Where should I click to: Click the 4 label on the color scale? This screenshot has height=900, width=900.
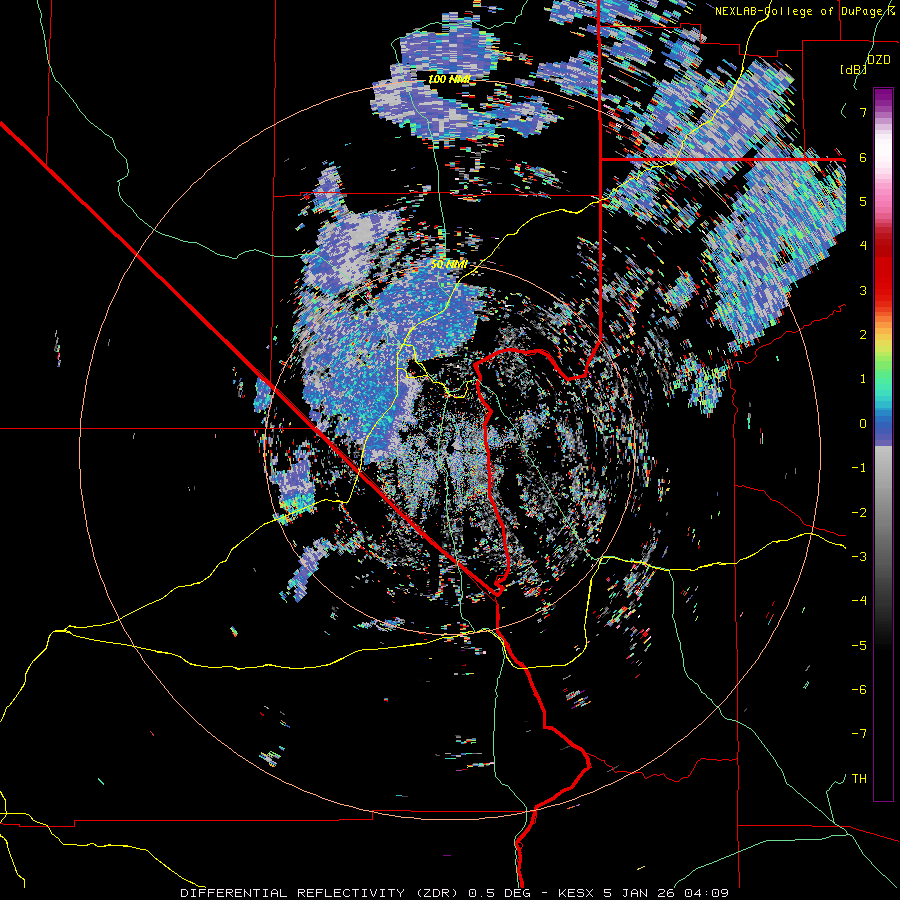point(863,246)
